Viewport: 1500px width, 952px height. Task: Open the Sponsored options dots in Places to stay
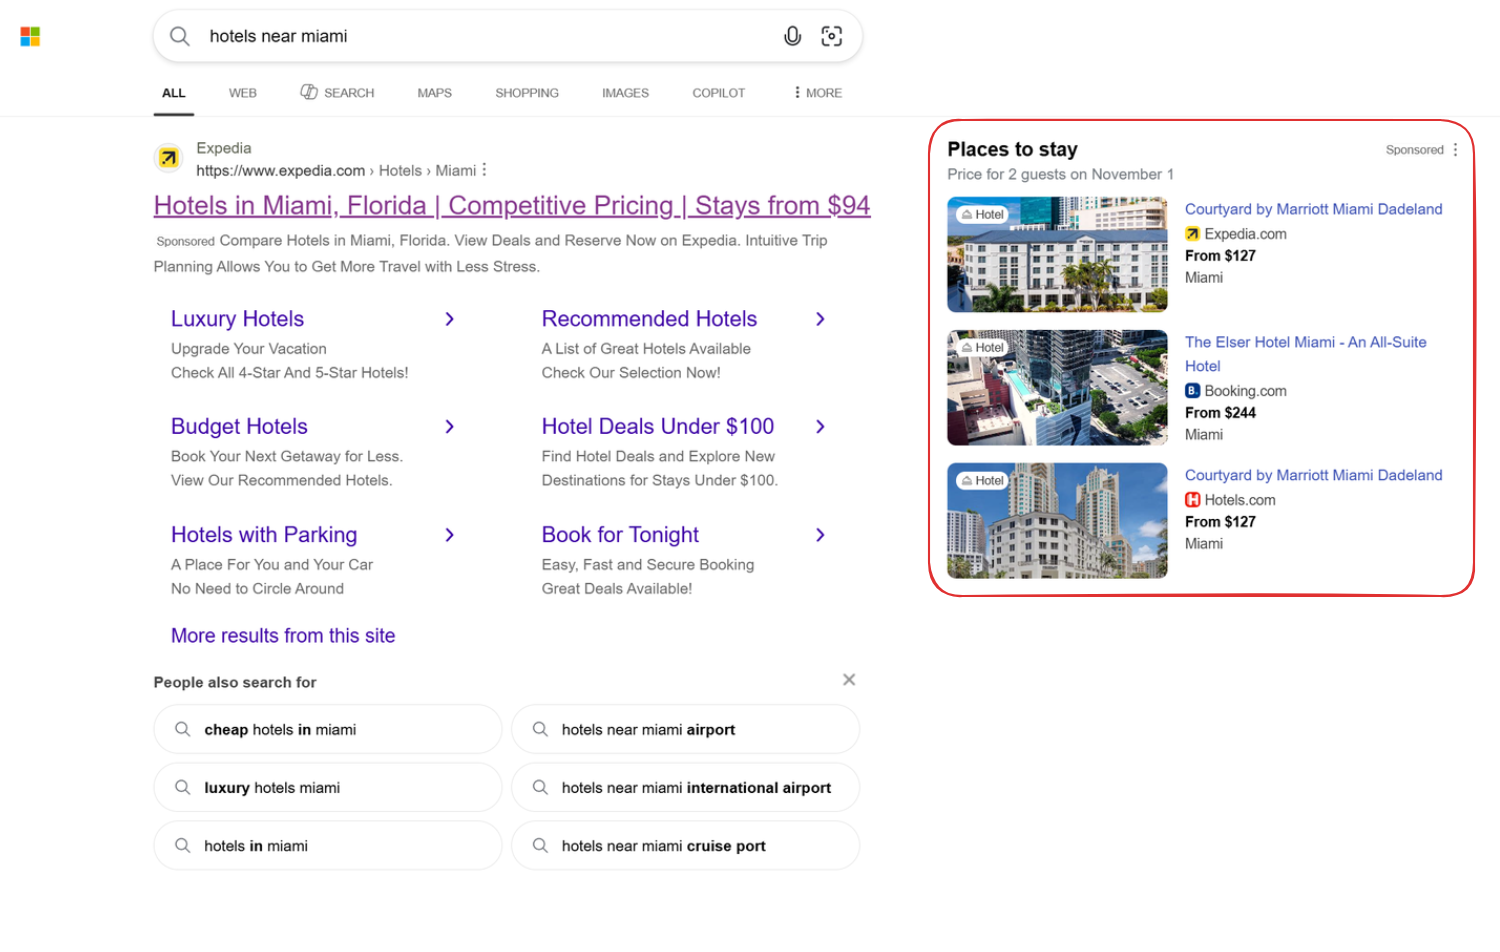pyautogui.click(x=1455, y=150)
